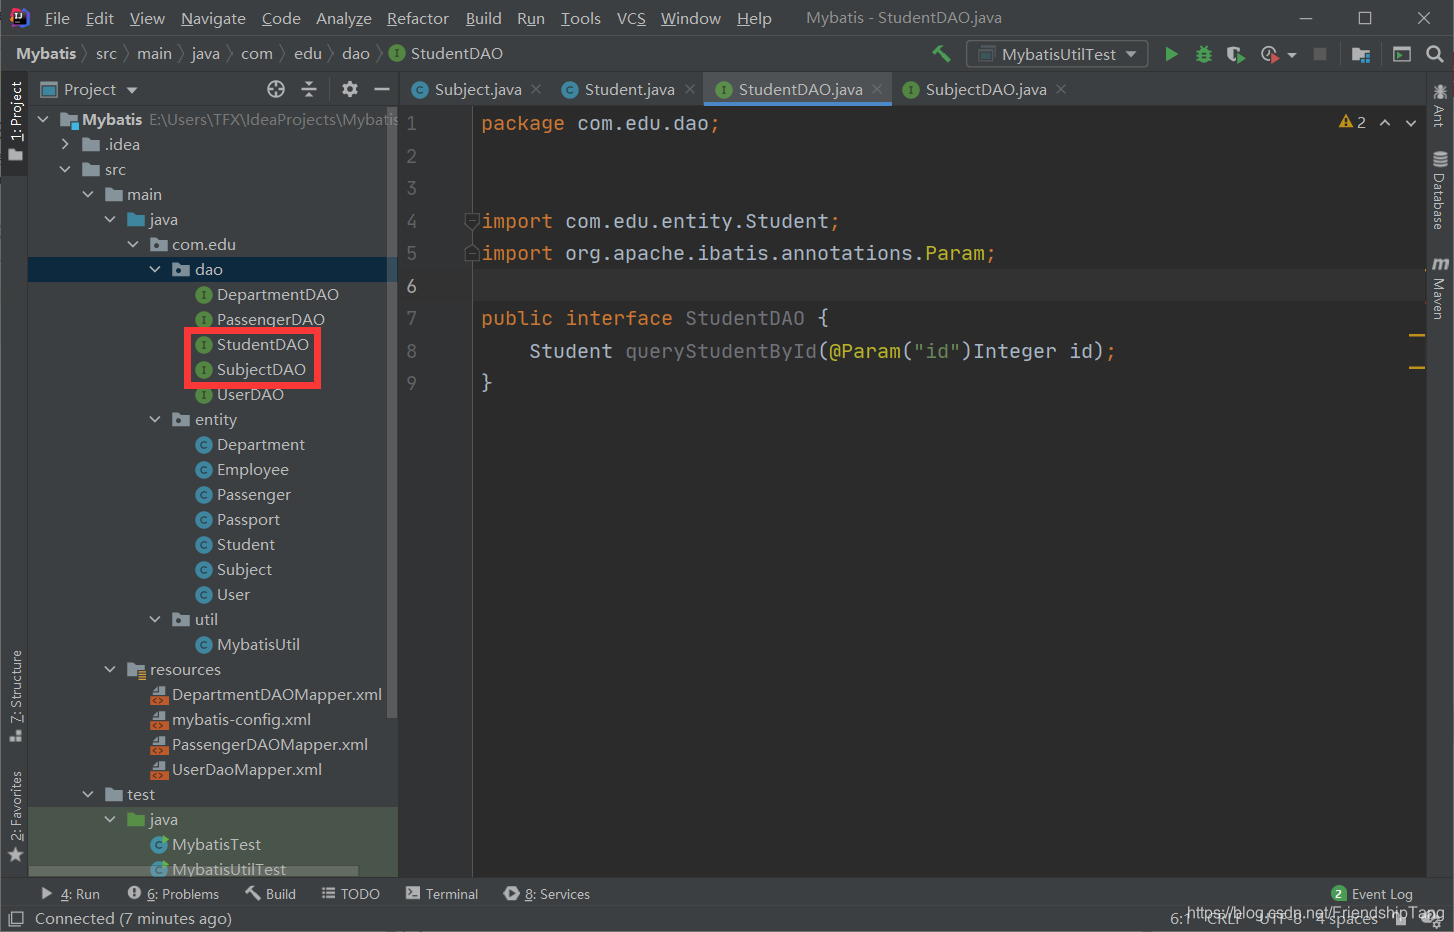The width and height of the screenshot is (1454, 932).
Task: Toggle the 1: Project side tab
Action: pyautogui.click(x=15, y=121)
